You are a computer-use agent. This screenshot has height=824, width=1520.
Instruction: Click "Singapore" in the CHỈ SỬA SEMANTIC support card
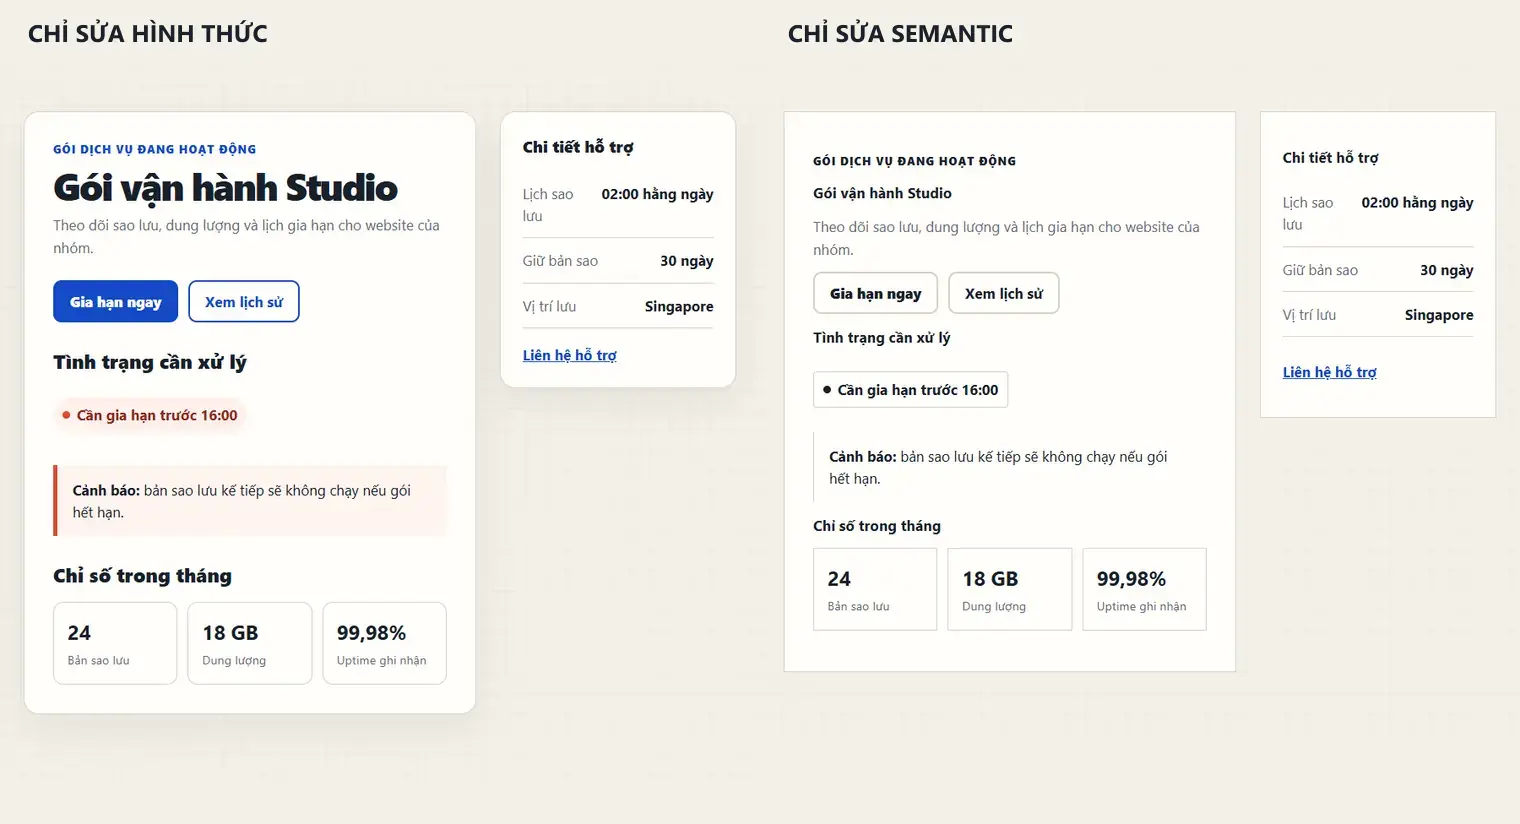1439,315
